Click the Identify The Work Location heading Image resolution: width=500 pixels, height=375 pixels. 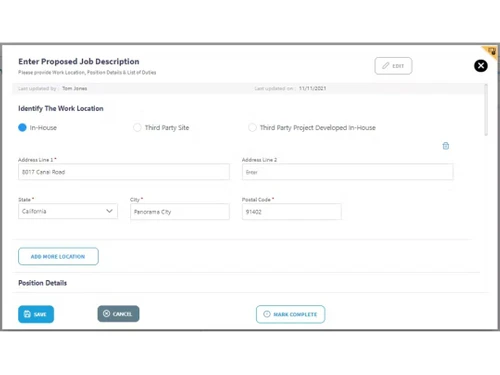pos(61,108)
